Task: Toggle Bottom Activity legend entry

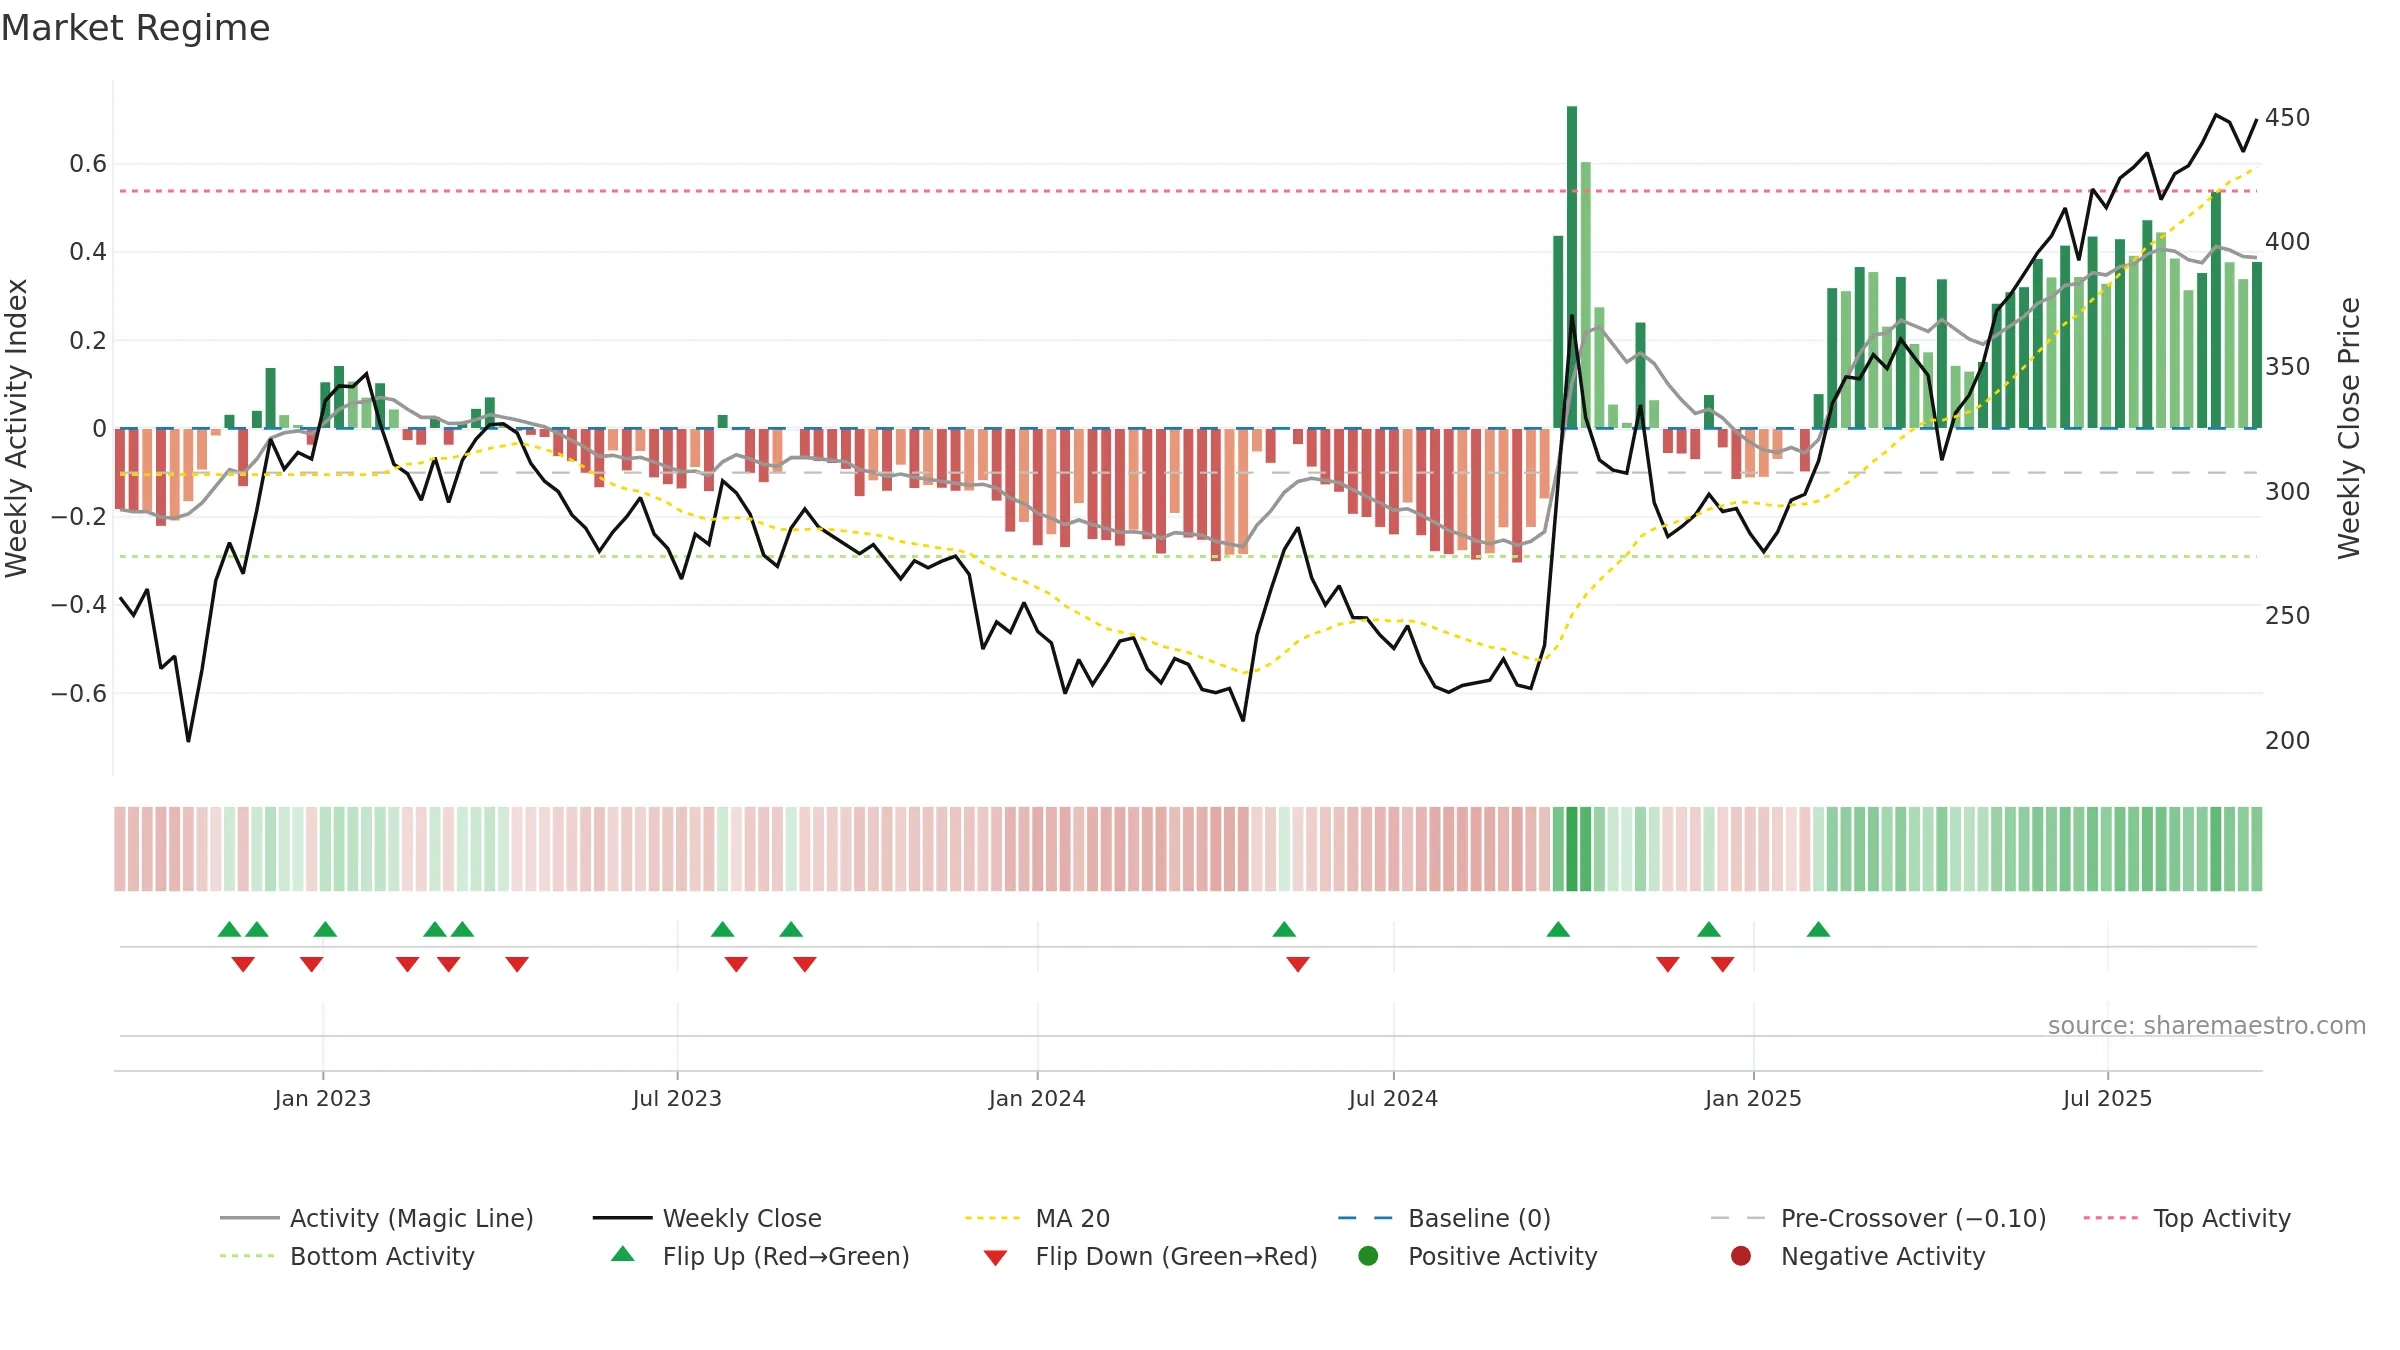Action: (347, 1256)
